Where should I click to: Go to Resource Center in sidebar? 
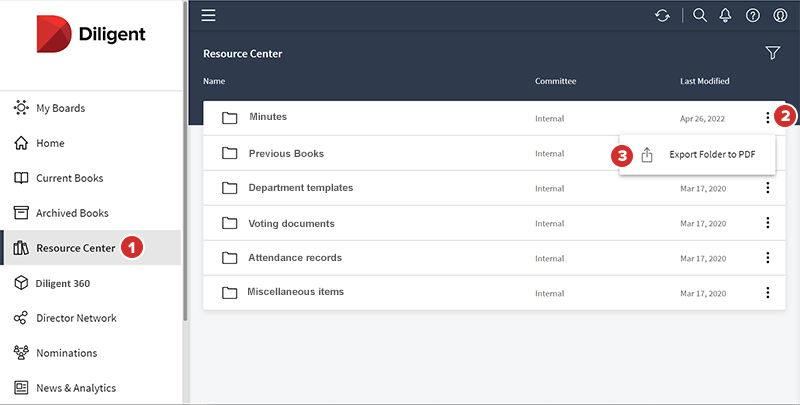[x=75, y=248]
